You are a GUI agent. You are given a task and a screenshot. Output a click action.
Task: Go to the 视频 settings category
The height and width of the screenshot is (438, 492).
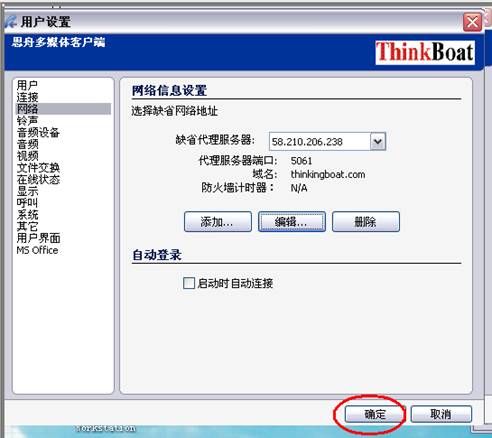[27, 156]
